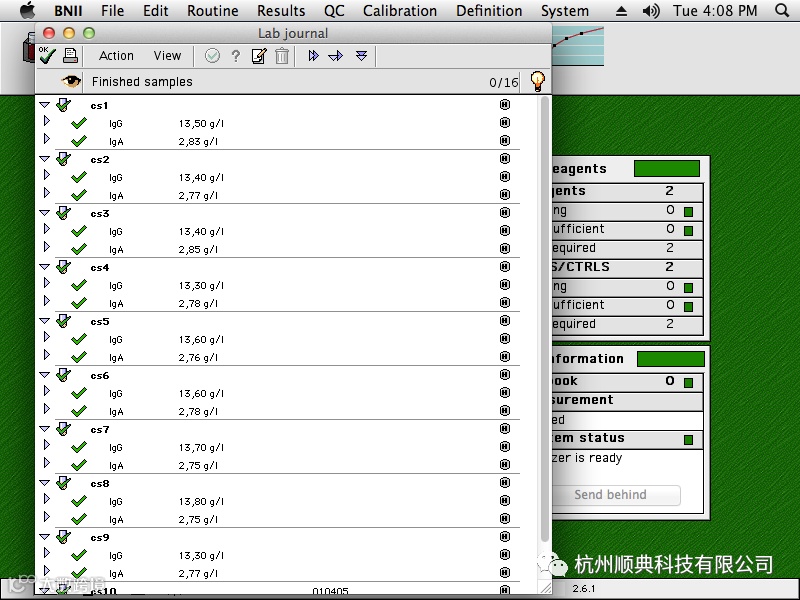This screenshot has height=600, width=800.
Task: Click the status icon on cs9 row
Action: click(505, 536)
